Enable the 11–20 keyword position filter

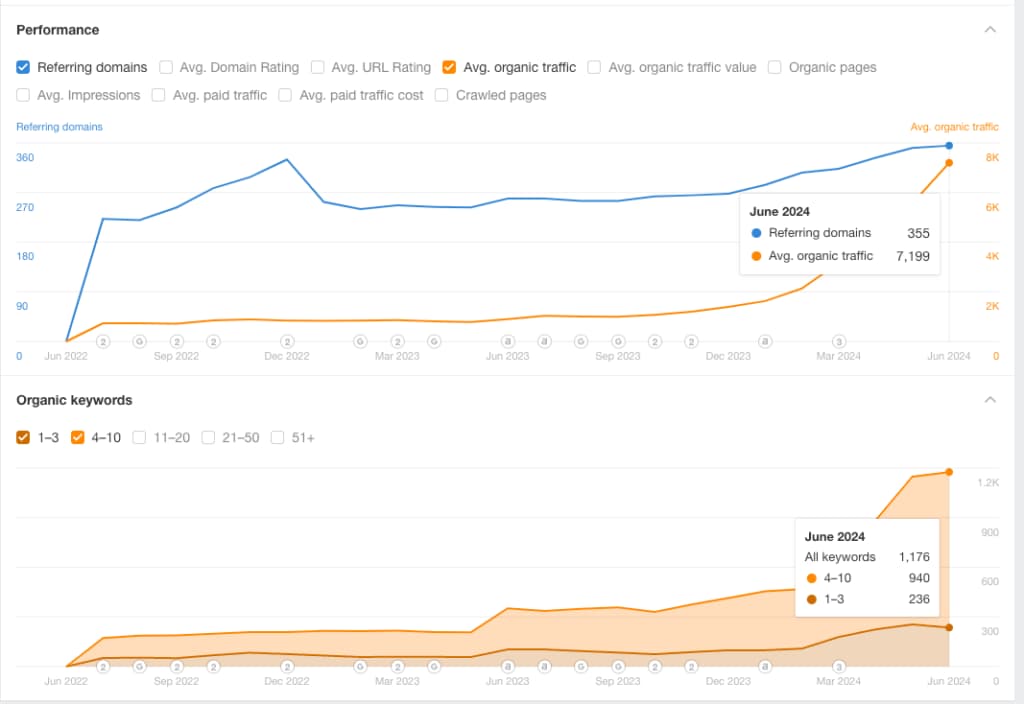click(x=140, y=437)
